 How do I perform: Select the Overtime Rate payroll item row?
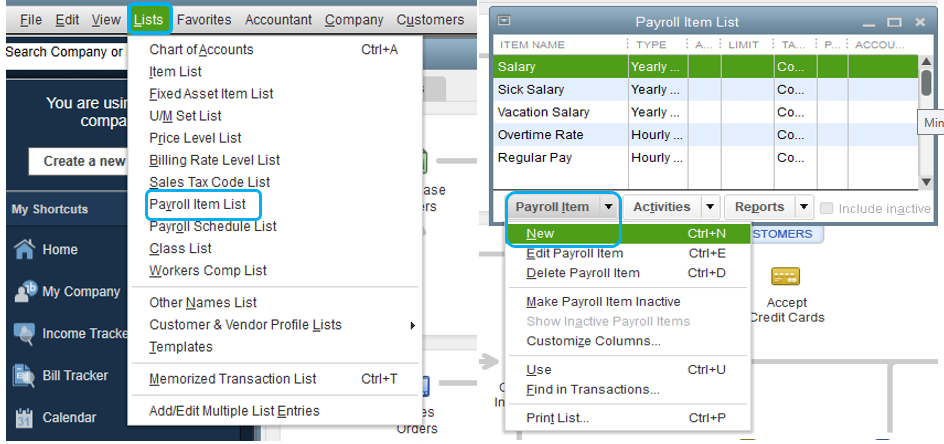[540, 135]
